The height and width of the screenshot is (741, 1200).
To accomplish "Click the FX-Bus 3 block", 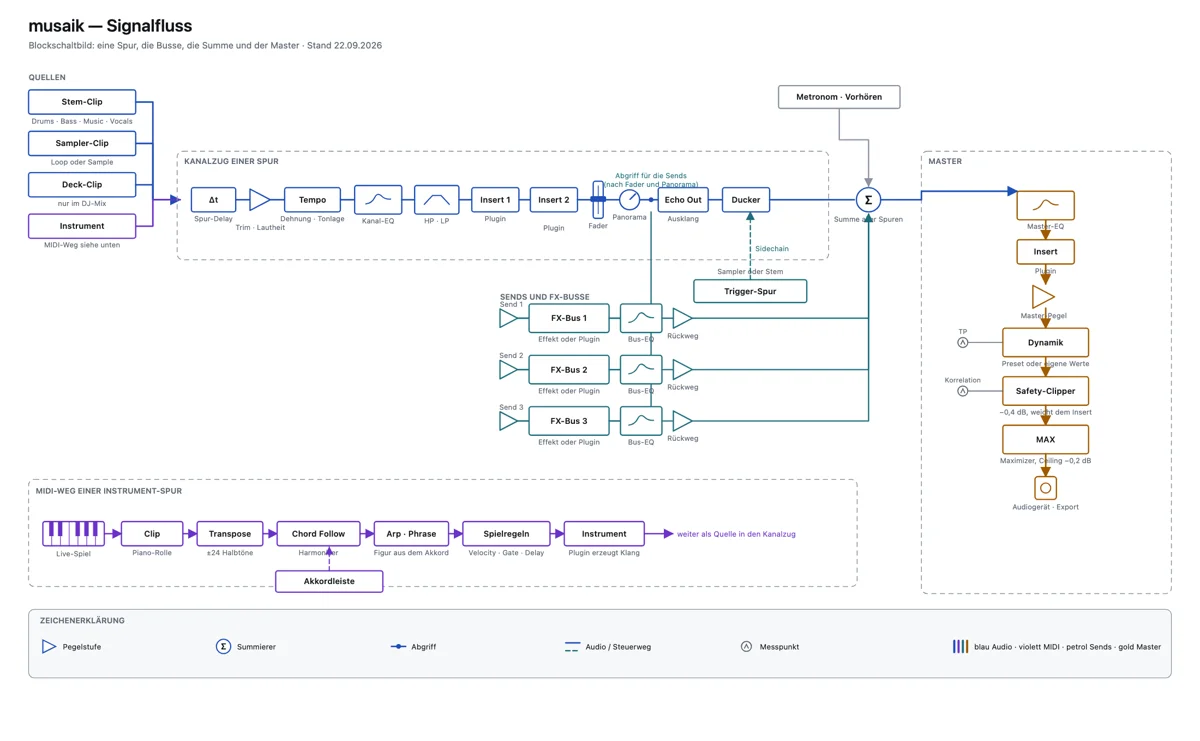I will click(569, 421).
